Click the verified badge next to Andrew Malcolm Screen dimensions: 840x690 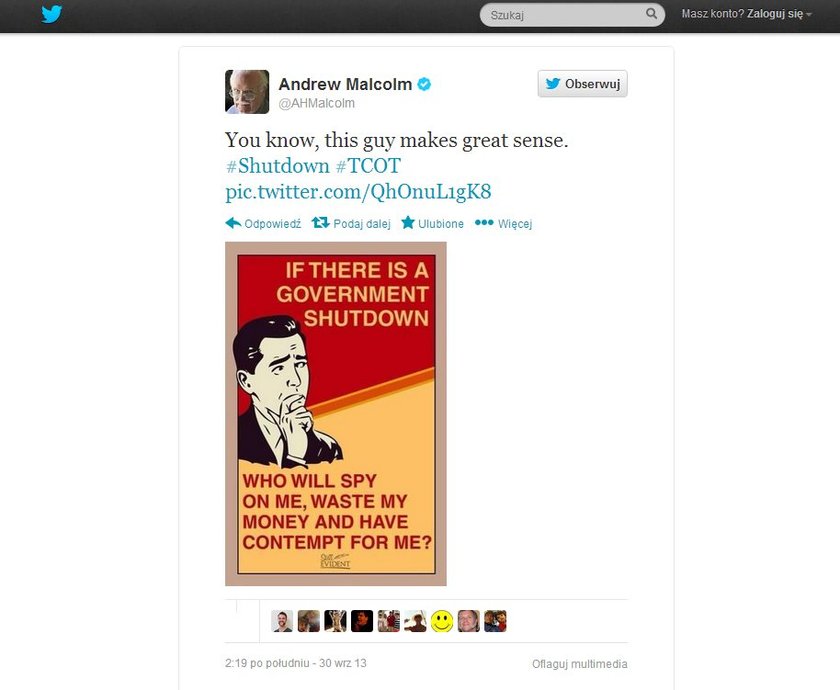(x=424, y=84)
